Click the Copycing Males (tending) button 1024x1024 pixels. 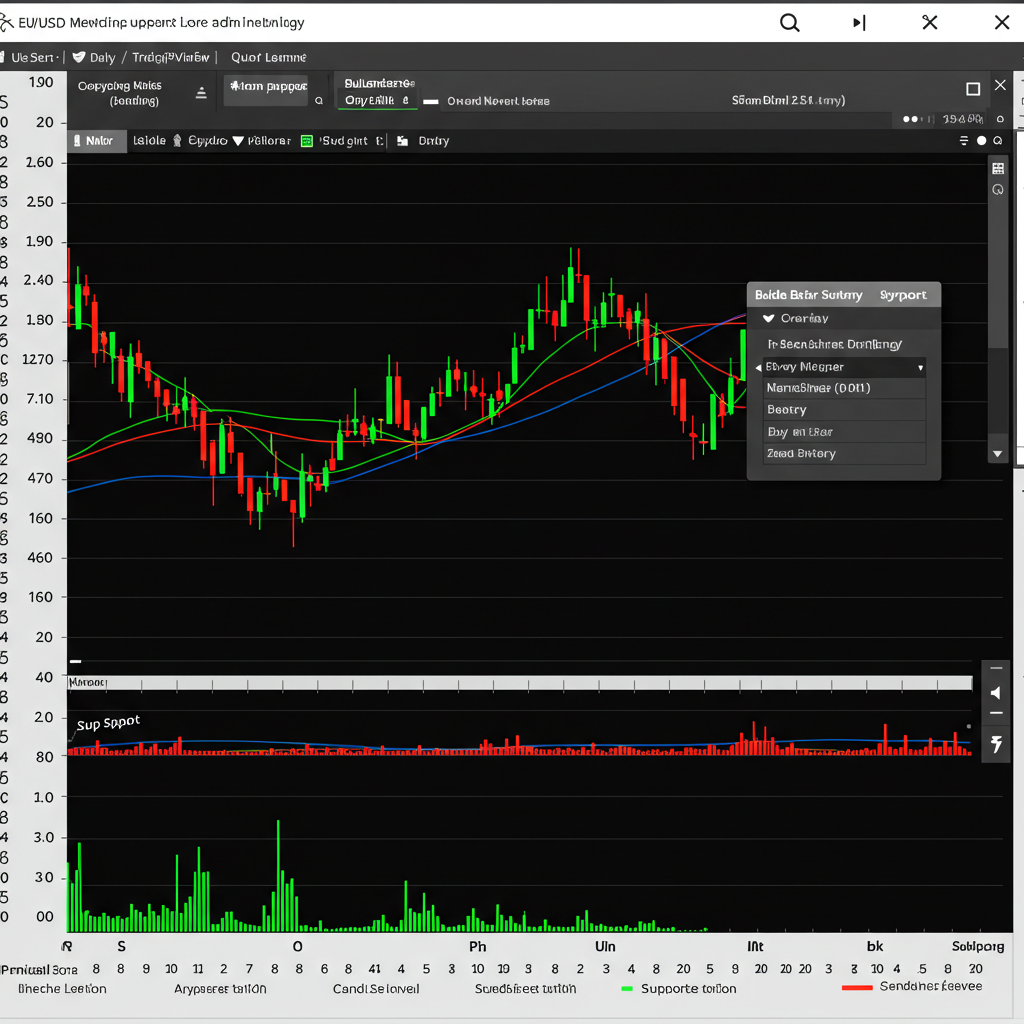click(120, 93)
